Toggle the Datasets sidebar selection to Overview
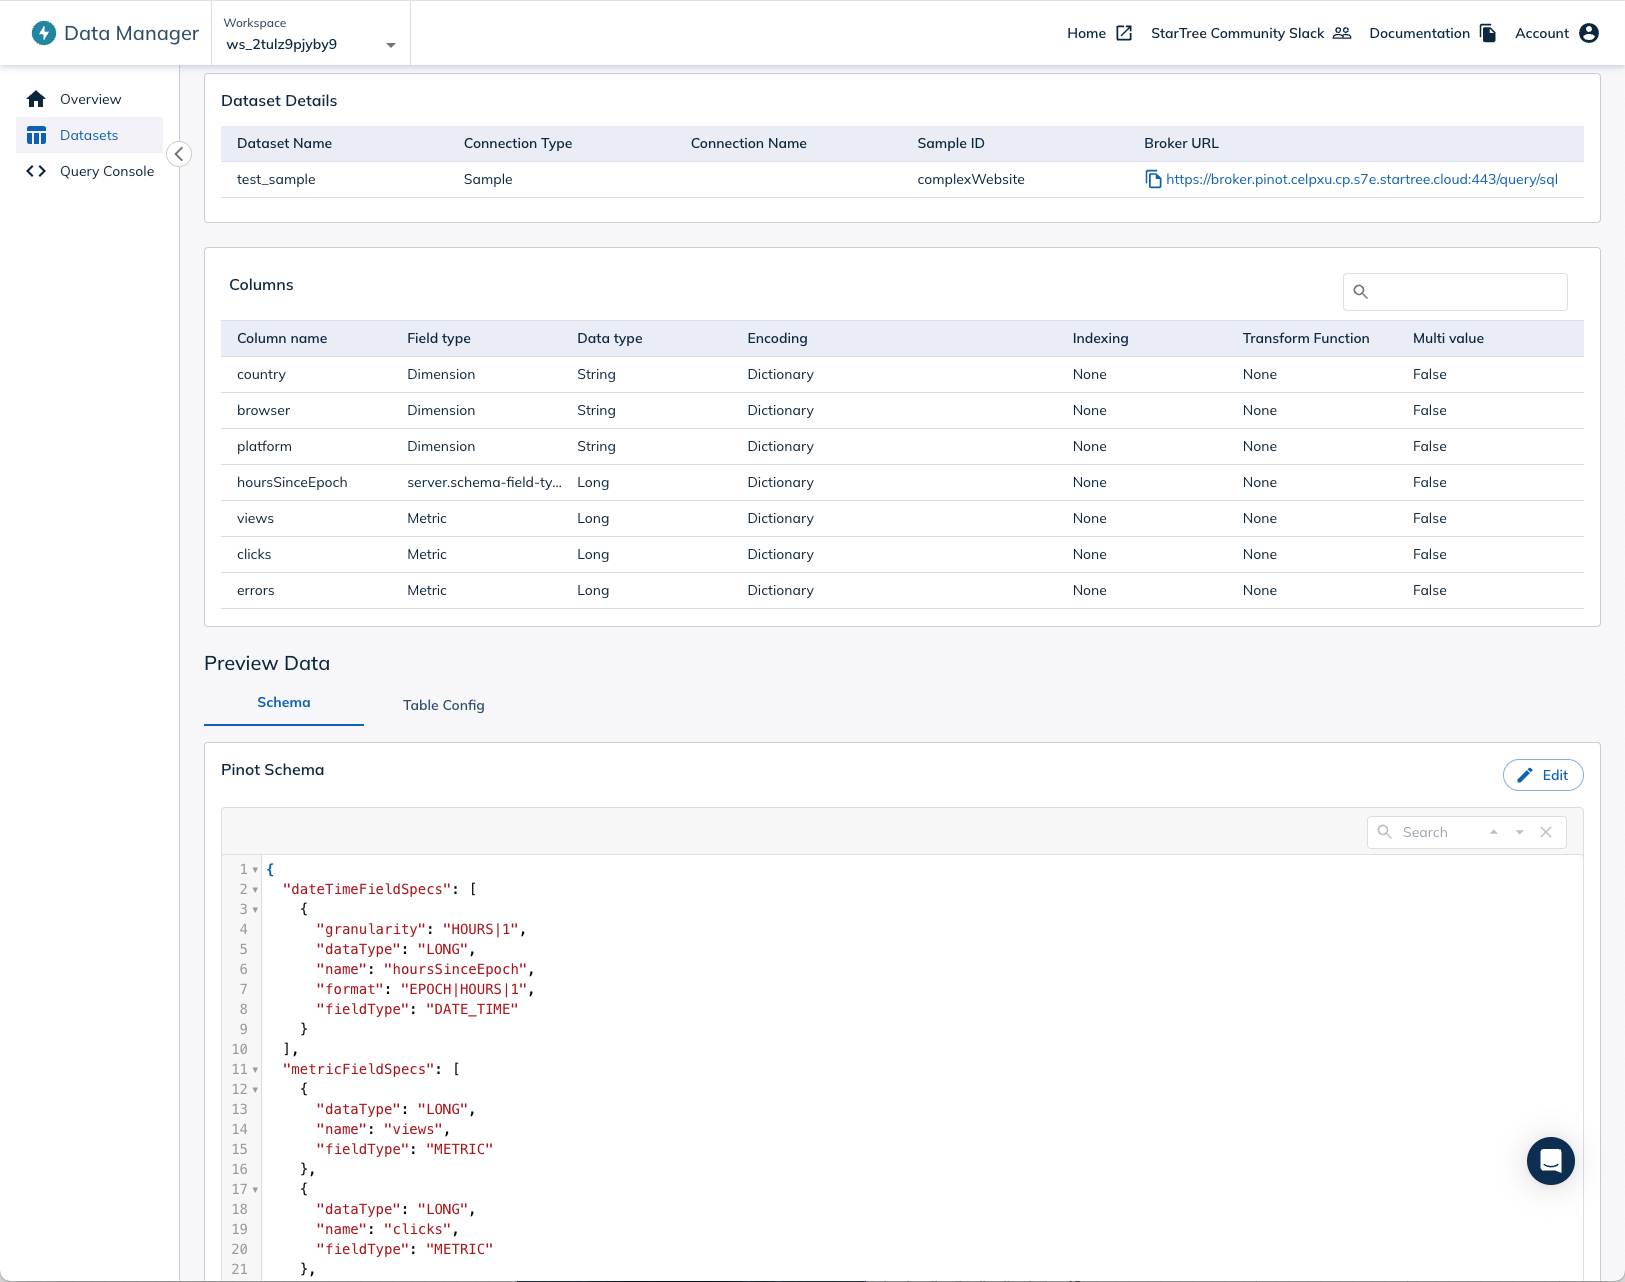This screenshot has height=1282, width=1625. point(90,98)
